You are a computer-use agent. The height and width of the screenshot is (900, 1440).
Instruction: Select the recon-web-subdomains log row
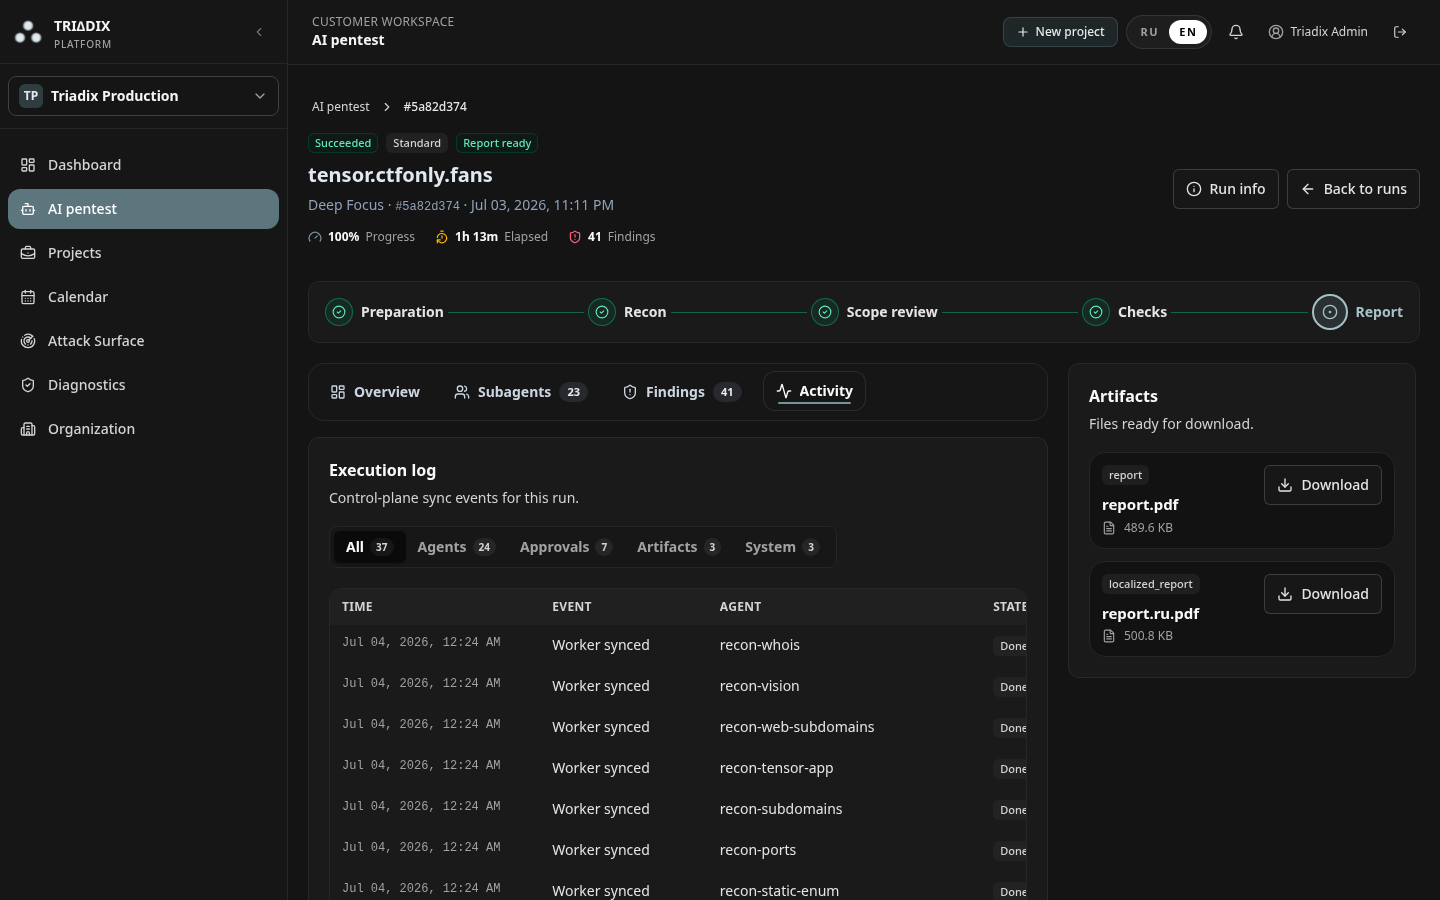[x=678, y=727]
